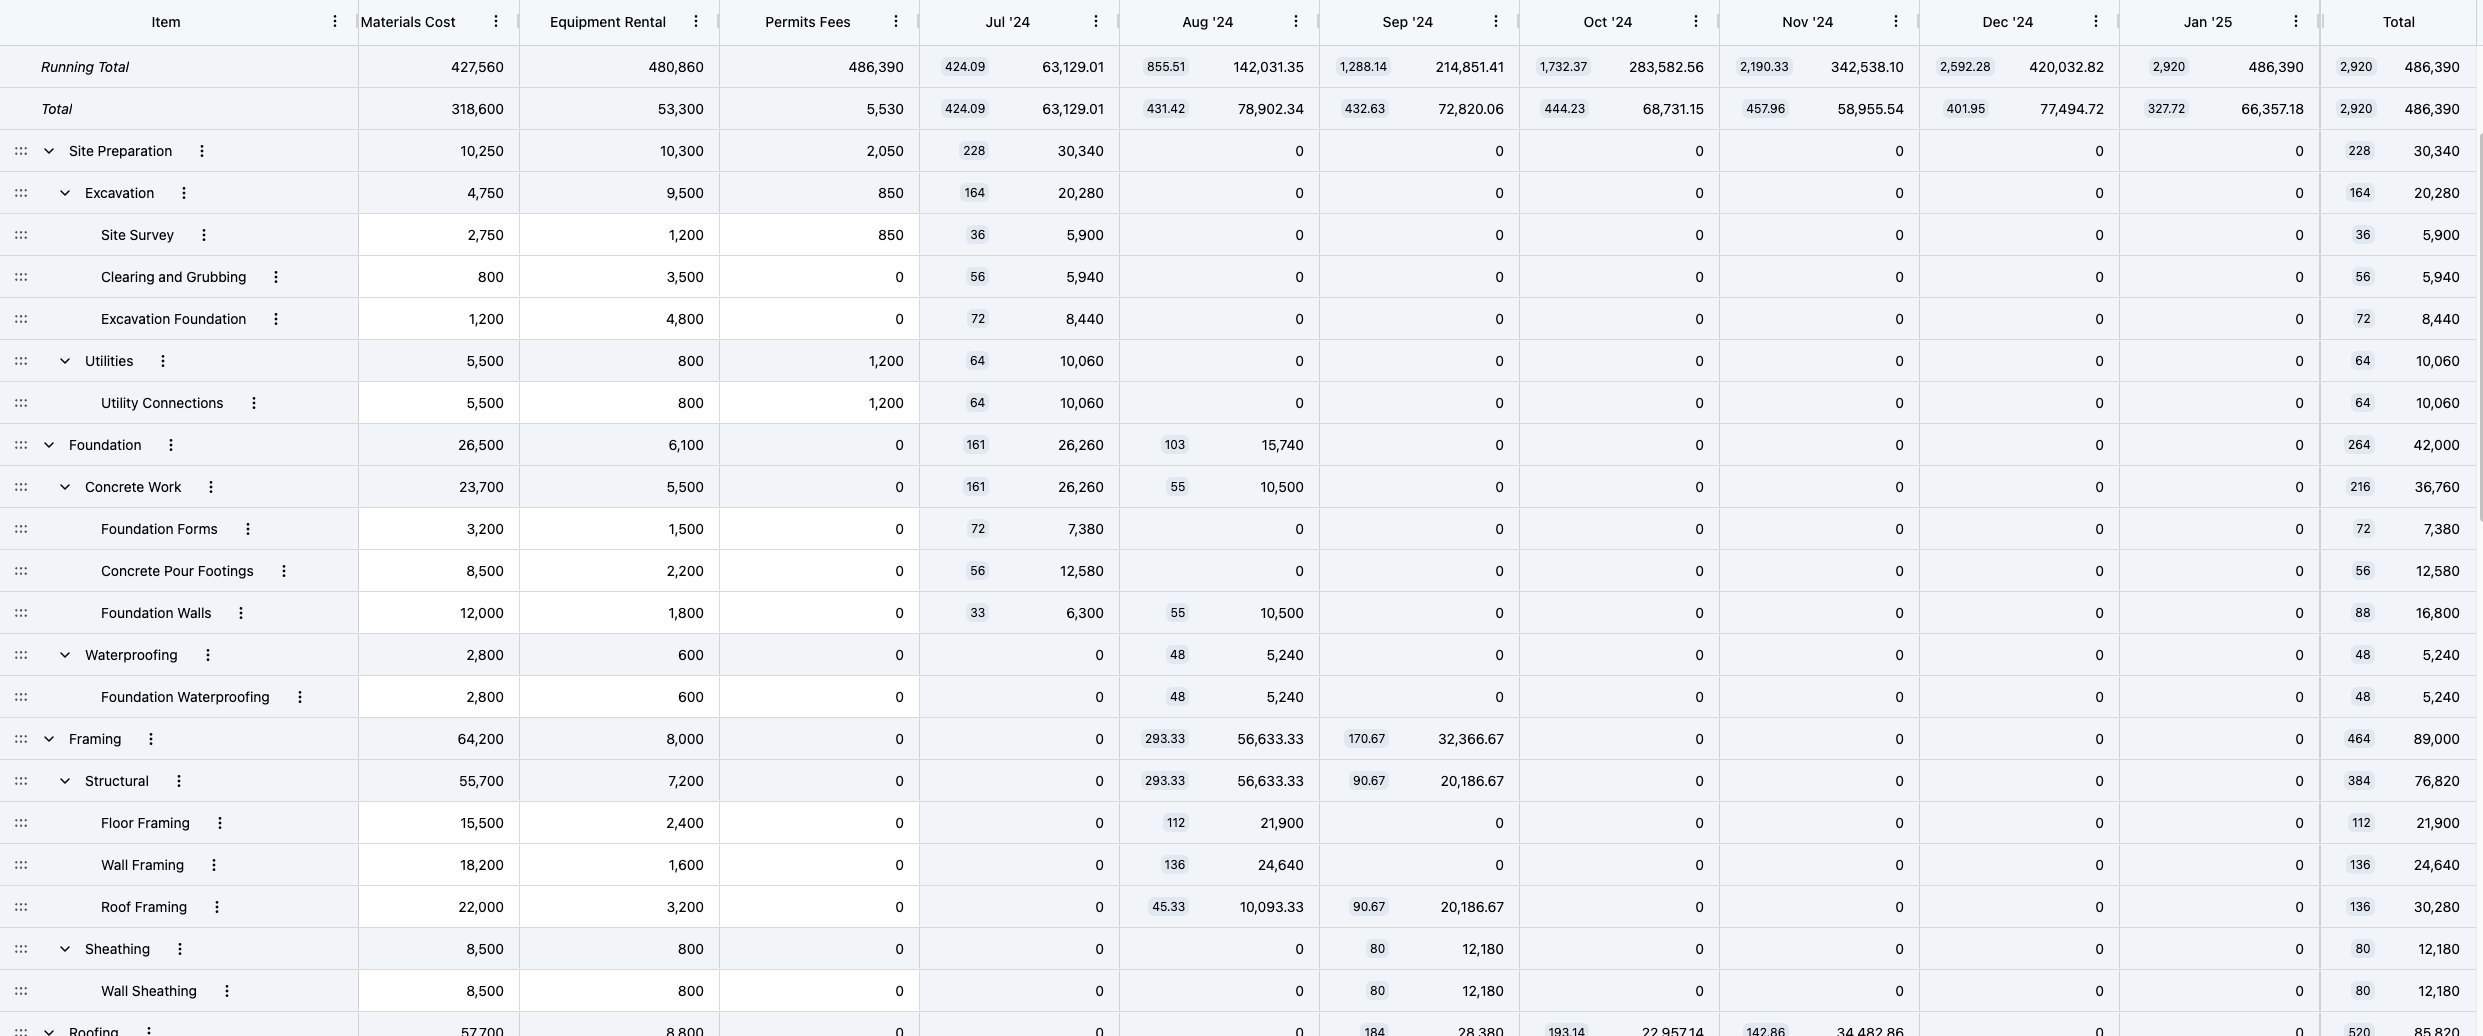Screen dimensions: 2483x1036
Task: Collapse the Utilities subgroup
Action: pos(65,361)
